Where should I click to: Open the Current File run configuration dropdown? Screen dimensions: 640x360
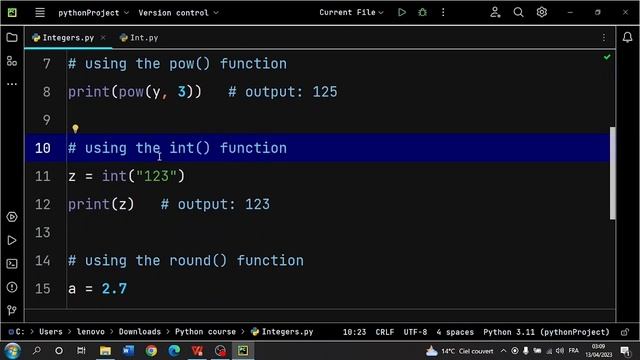pos(351,13)
